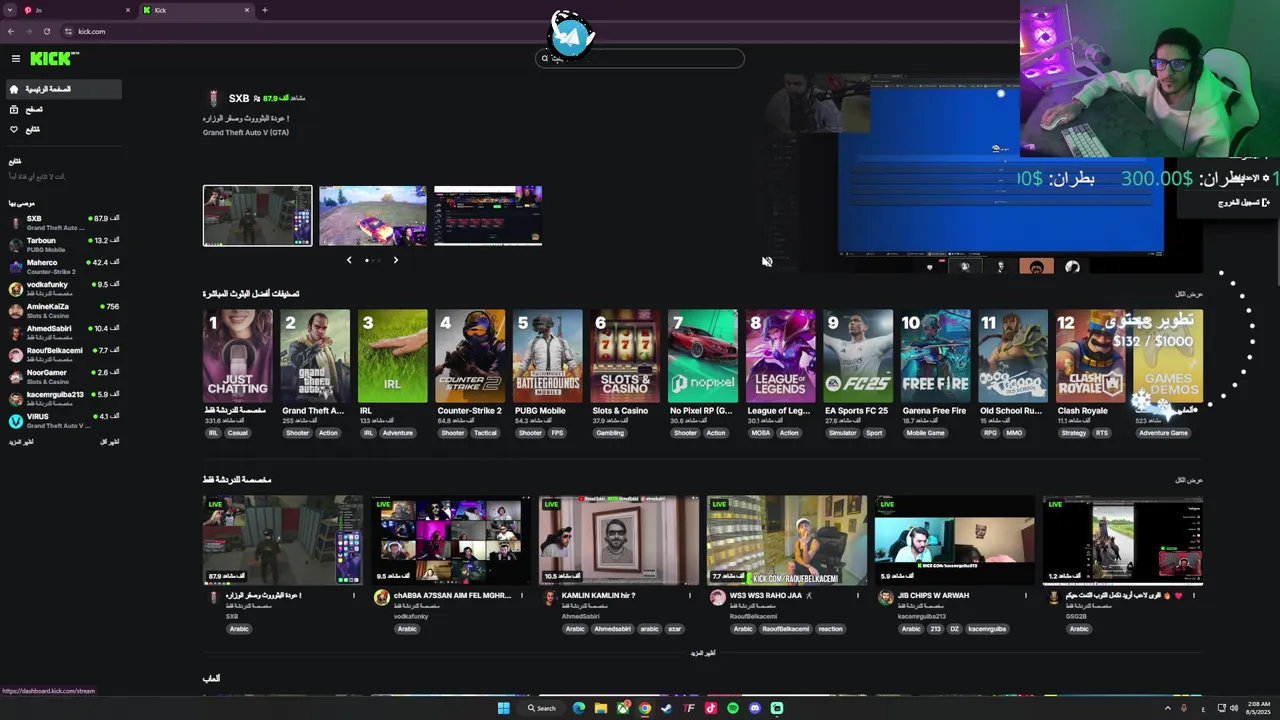Go to the next featured stream carousel slide
The height and width of the screenshot is (720, 1280).
395,260
